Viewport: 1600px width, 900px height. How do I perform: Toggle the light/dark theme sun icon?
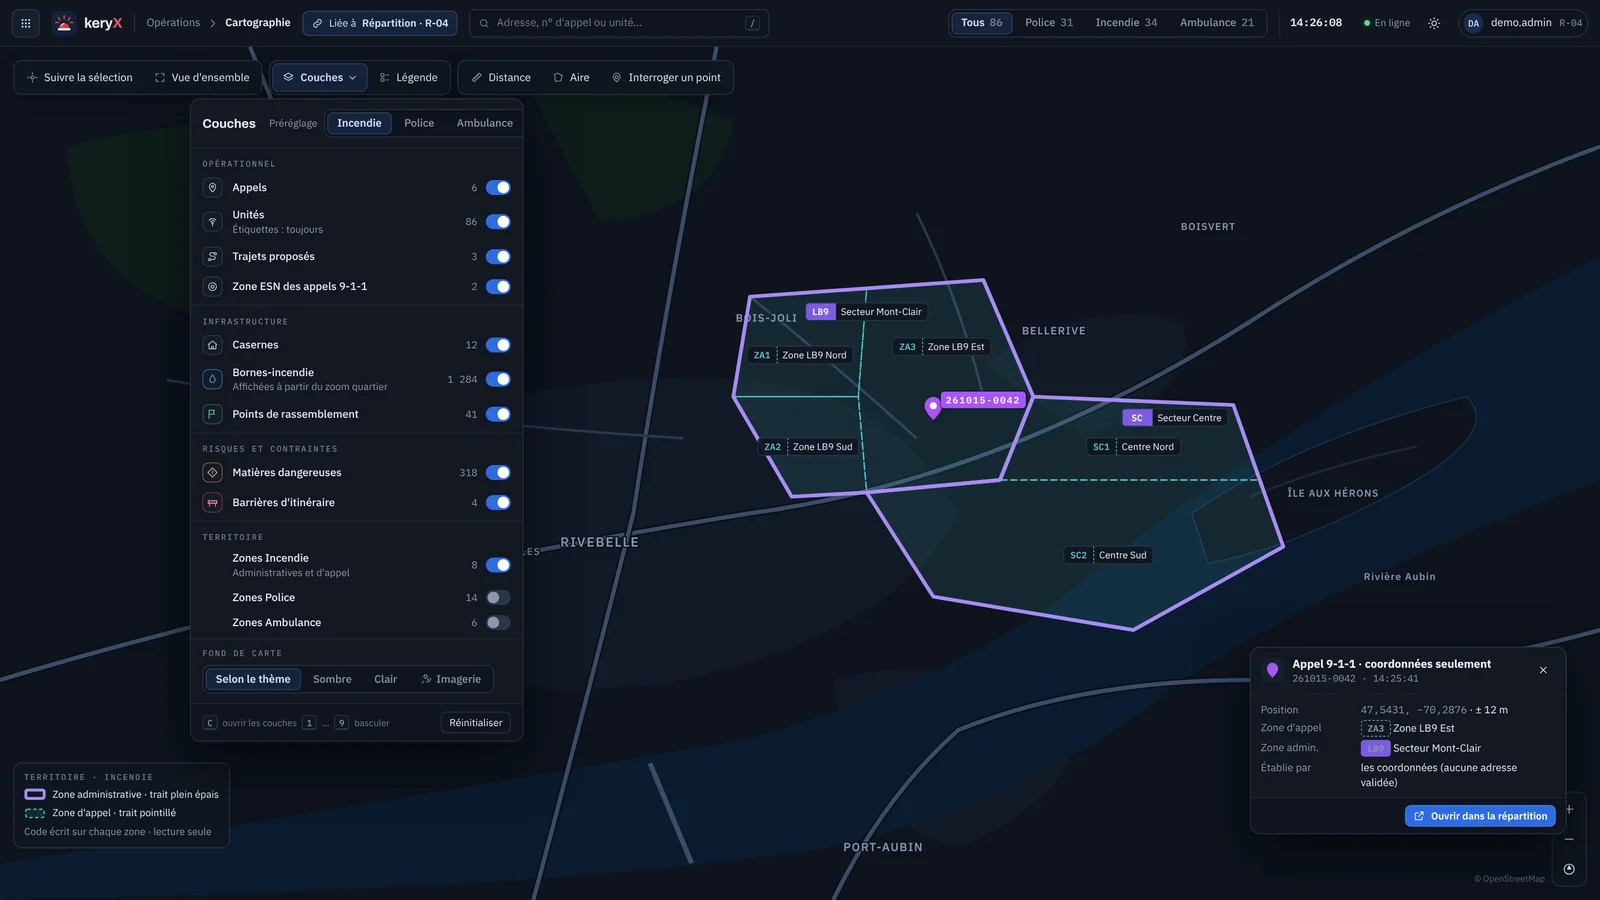[x=1434, y=23]
